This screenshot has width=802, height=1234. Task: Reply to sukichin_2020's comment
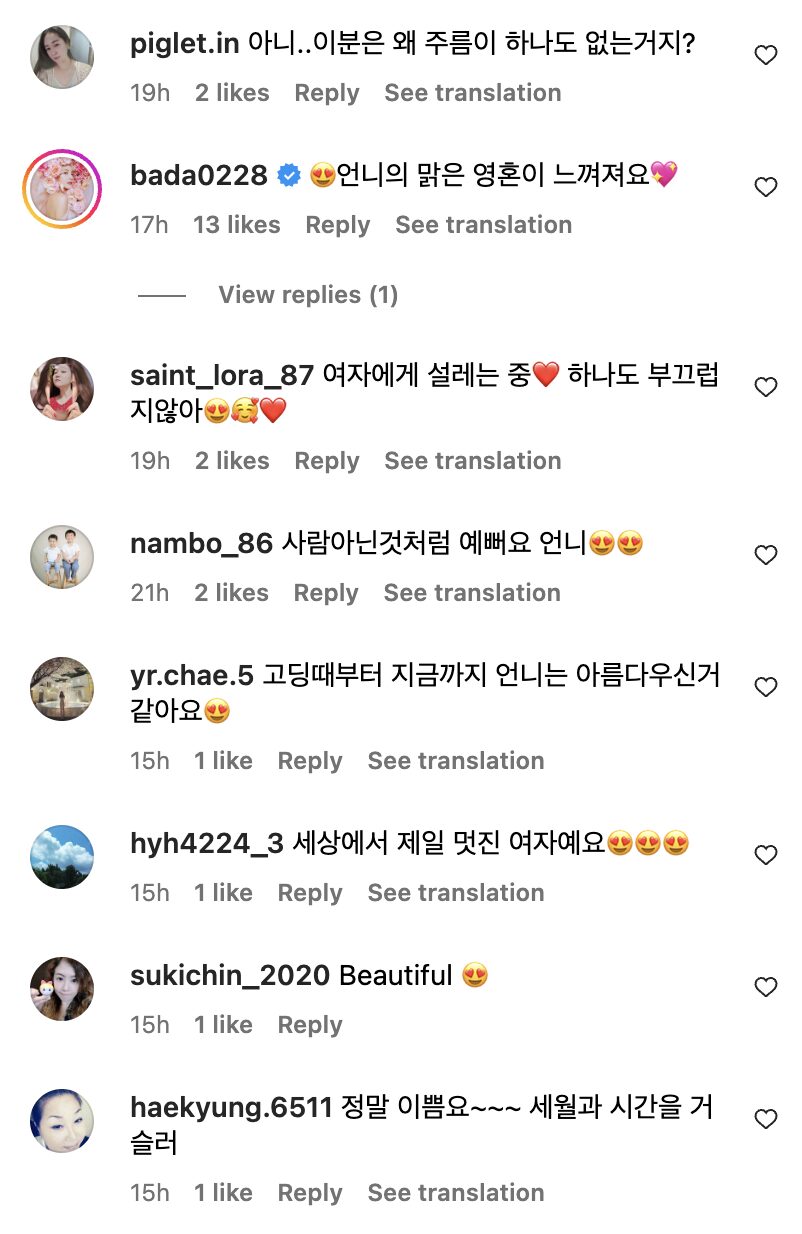310,1025
